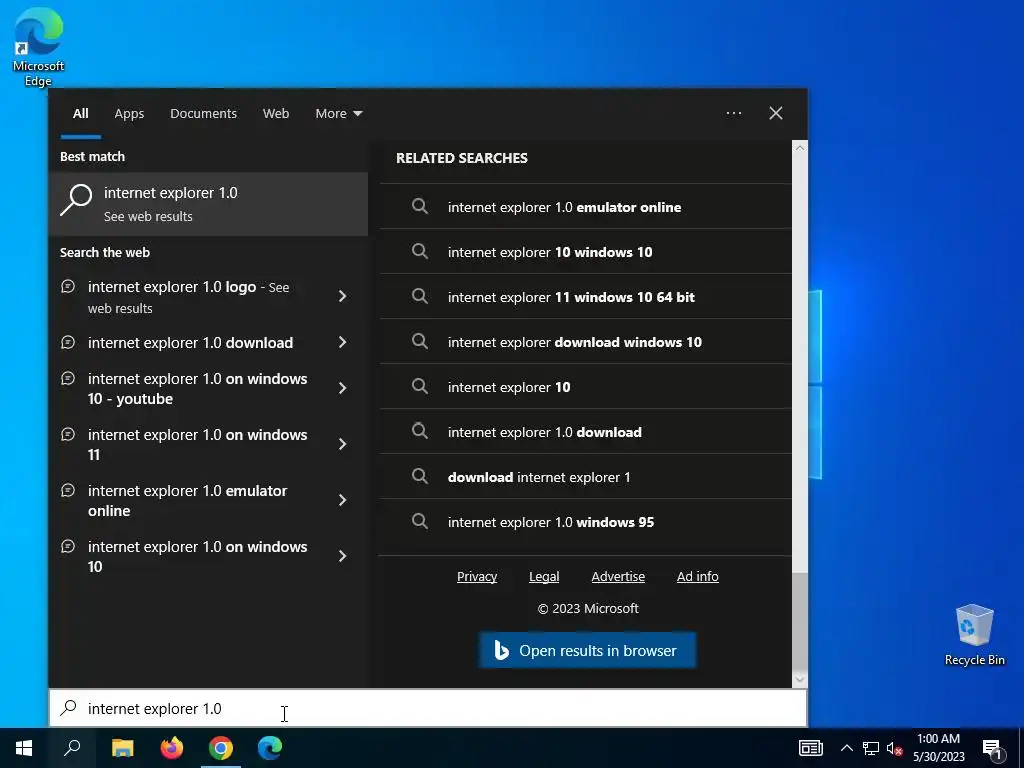The image size is (1024, 768).
Task: Expand arrow for left-panel 'emulator online' suggestion
Action: point(342,500)
